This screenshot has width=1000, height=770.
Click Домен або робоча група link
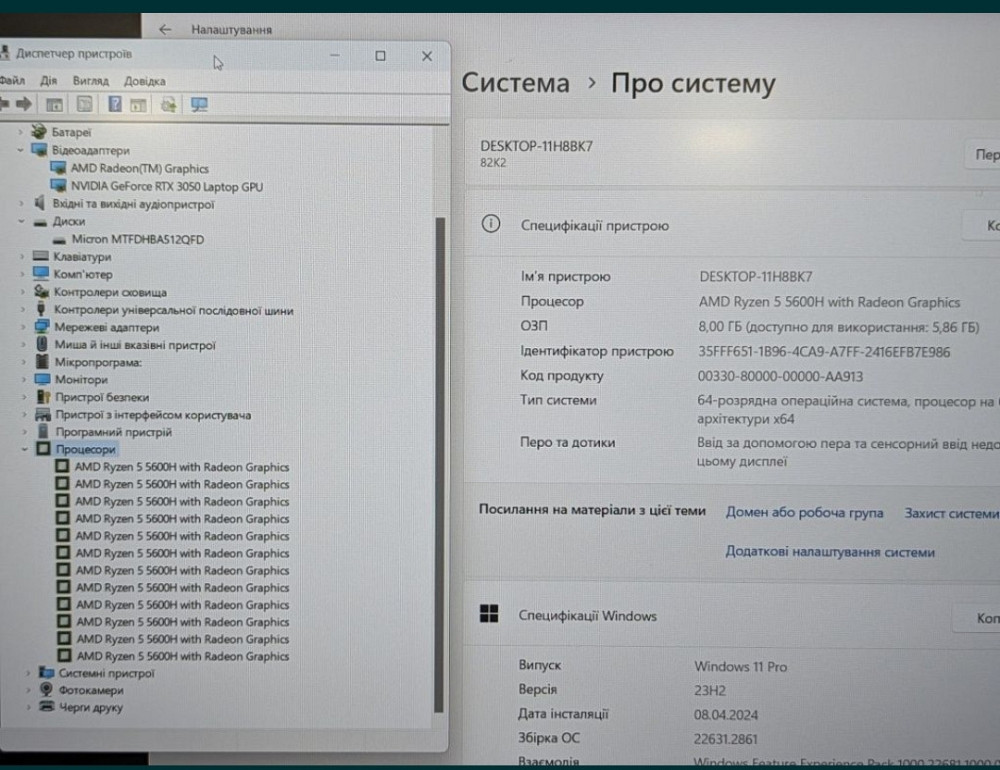(x=804, y=512)
